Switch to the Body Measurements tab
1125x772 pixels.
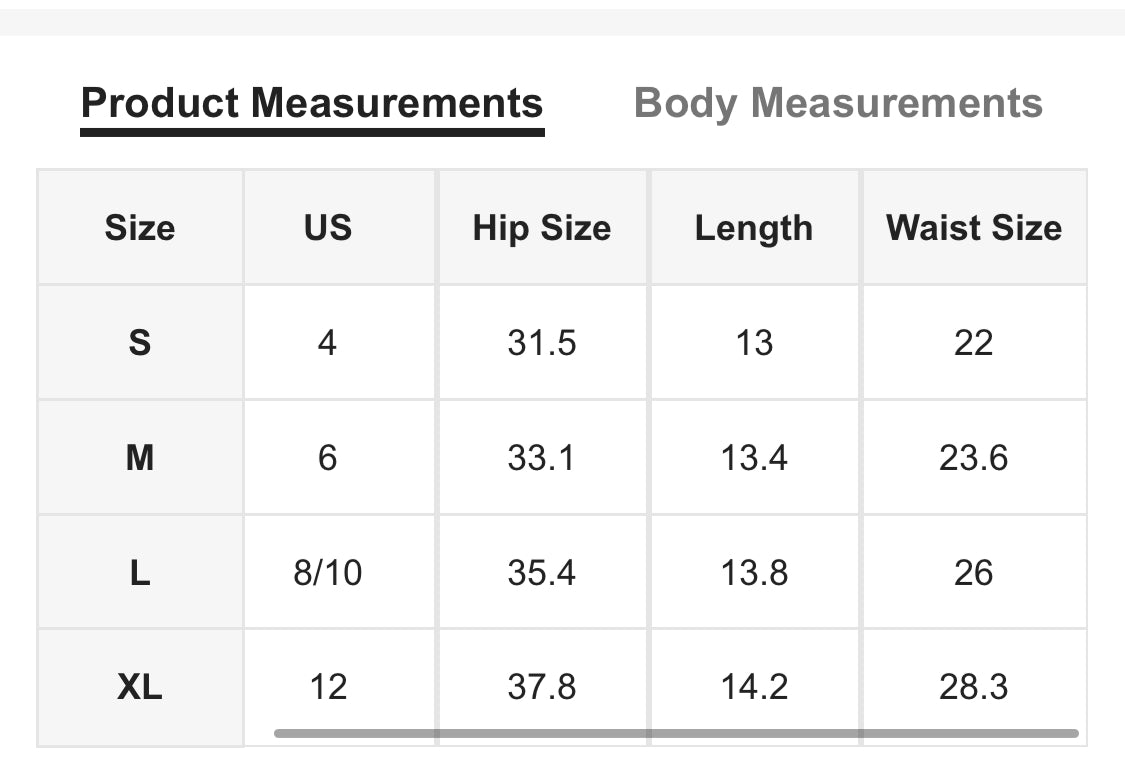click(838, 104)
